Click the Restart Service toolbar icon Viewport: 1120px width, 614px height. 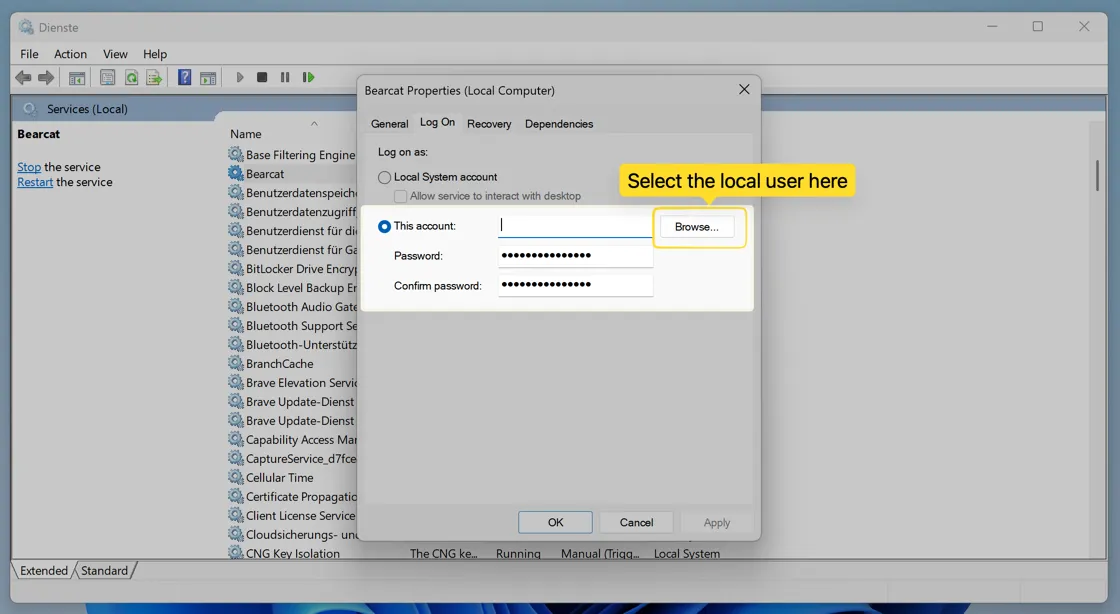tap(309, 77)
